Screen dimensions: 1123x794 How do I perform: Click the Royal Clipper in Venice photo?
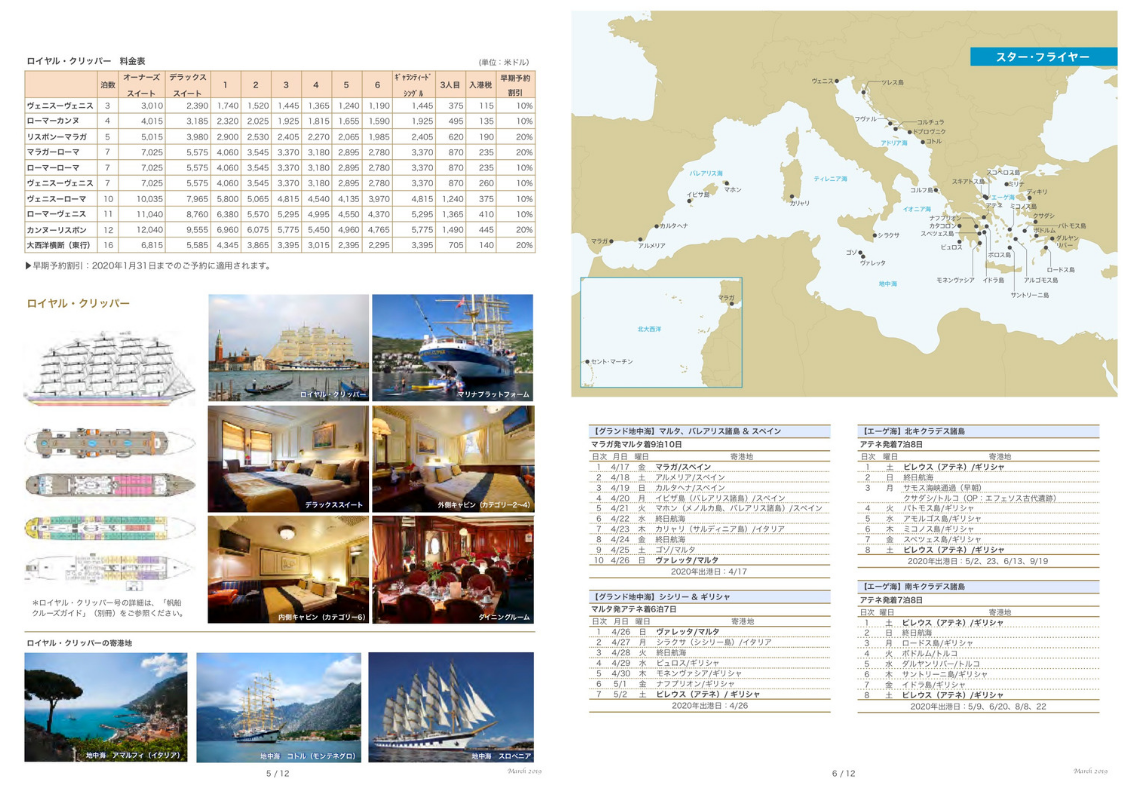tap(289, 347)
